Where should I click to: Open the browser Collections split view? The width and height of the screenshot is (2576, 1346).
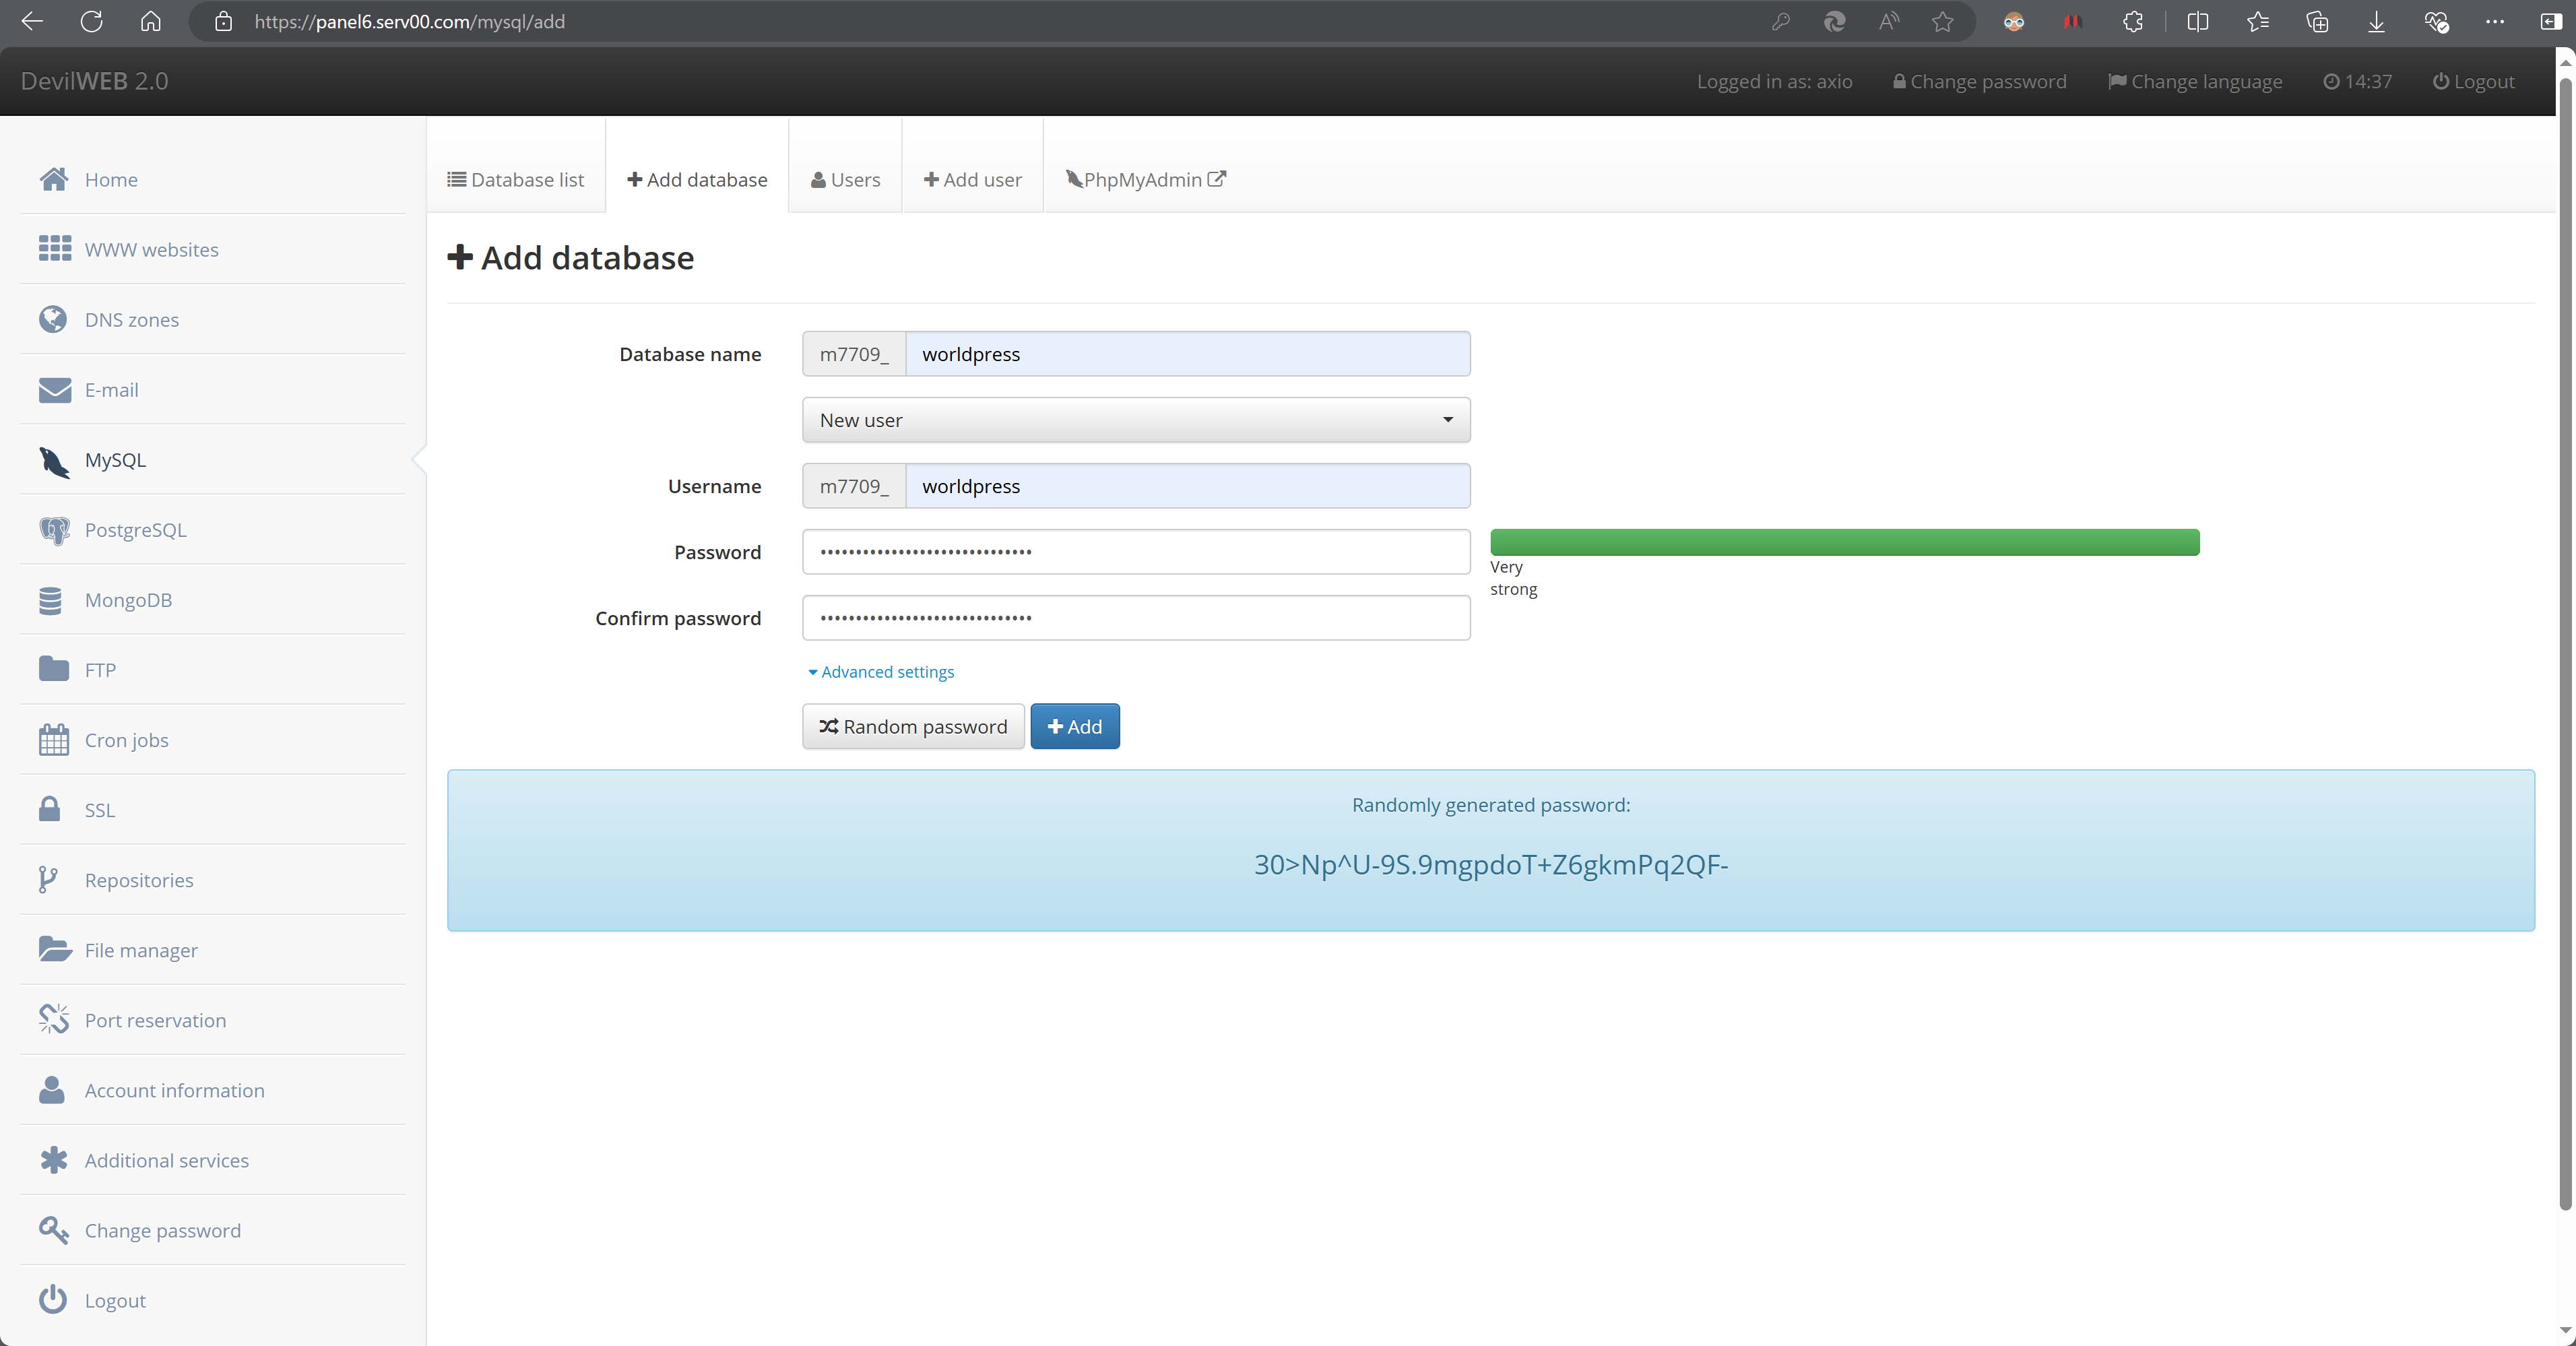pos(2197,21)
